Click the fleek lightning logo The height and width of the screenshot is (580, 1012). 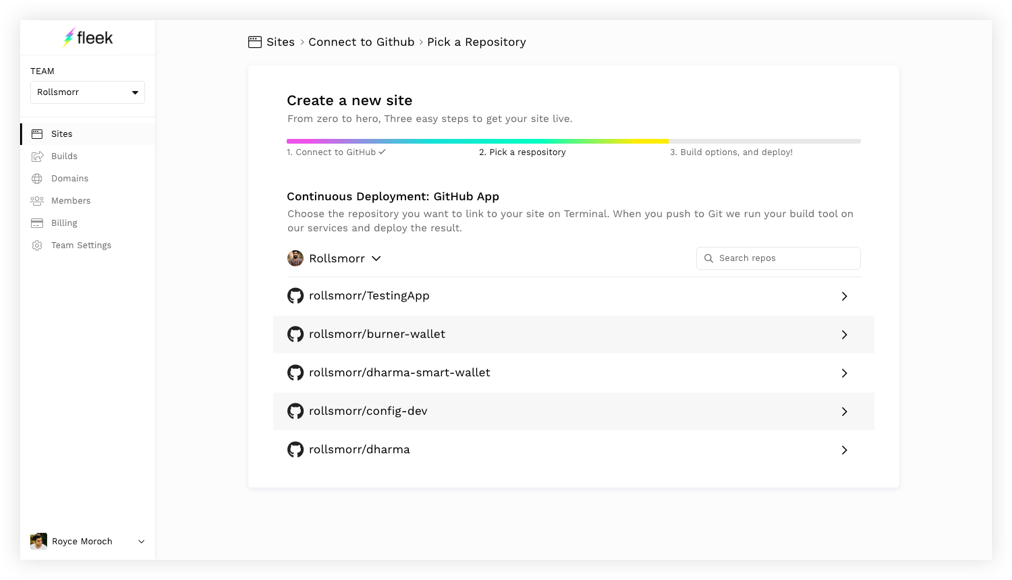68,37
